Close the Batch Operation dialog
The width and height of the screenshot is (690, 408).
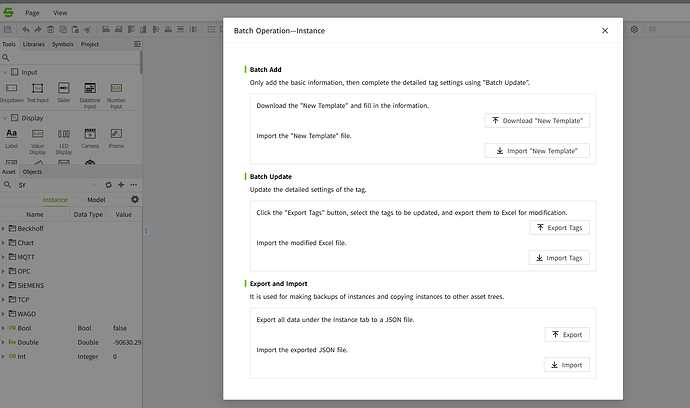605,31
